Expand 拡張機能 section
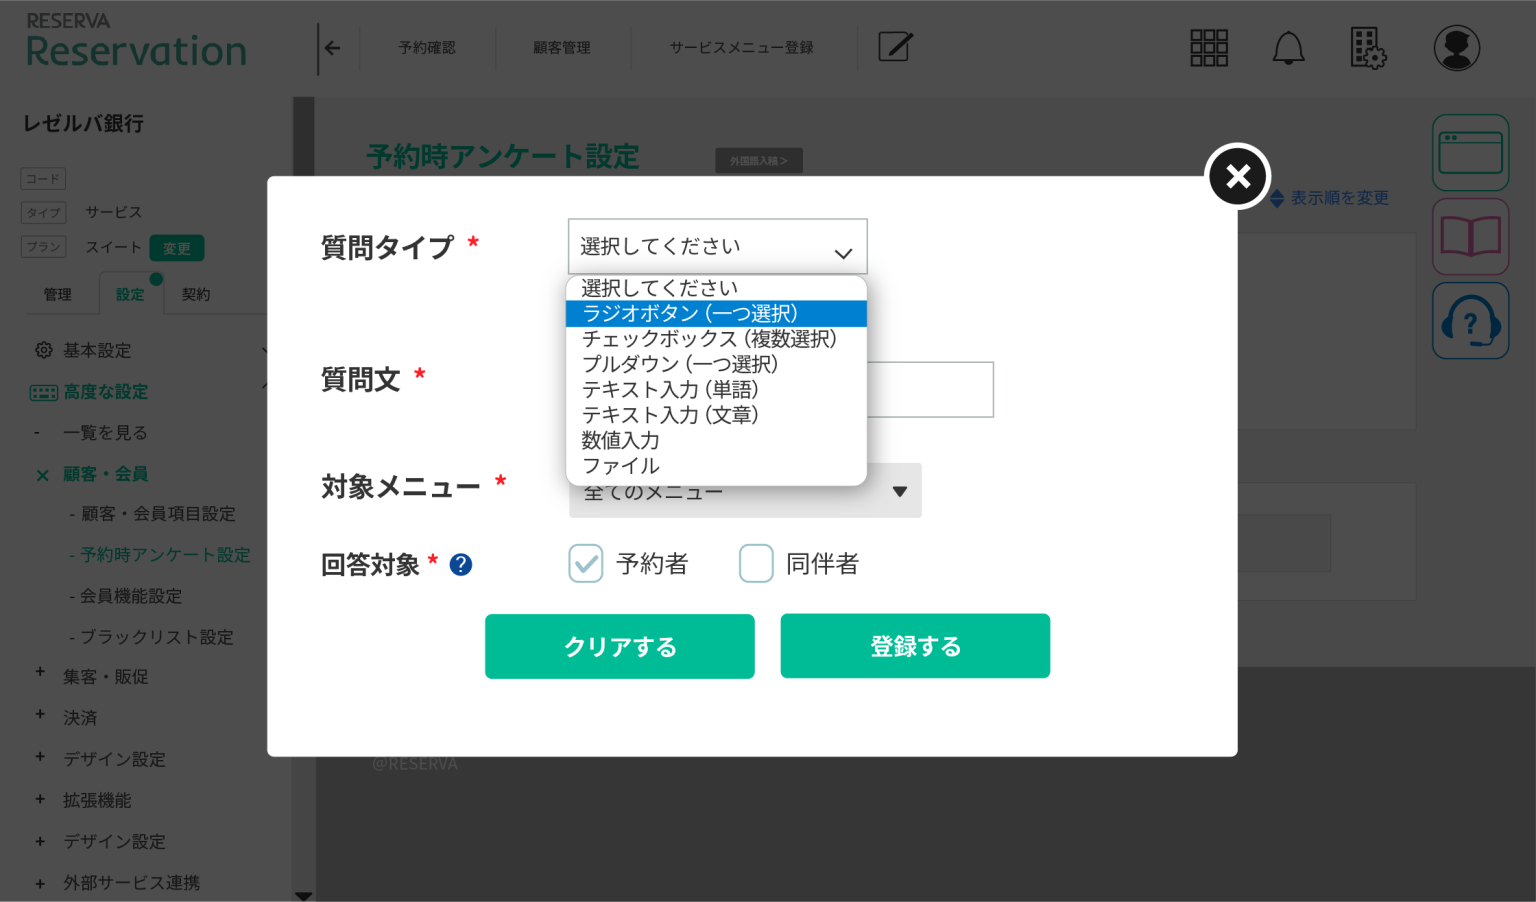Image resolution: width=1536 pixels, height=902 pixels. pyautogui.click(x=97, y=800)
